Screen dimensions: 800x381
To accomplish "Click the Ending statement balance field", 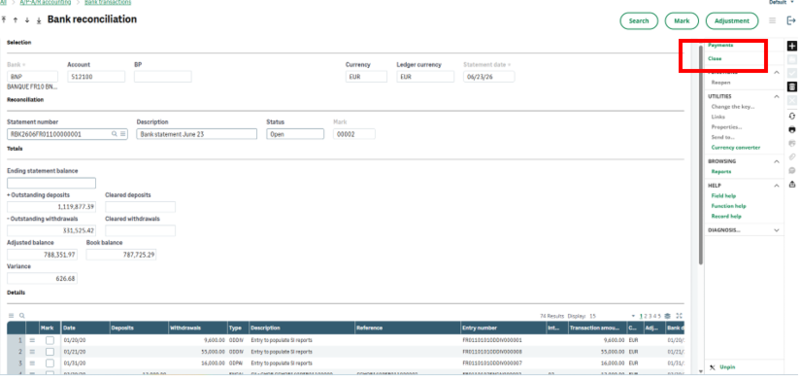I will [52, 183].
